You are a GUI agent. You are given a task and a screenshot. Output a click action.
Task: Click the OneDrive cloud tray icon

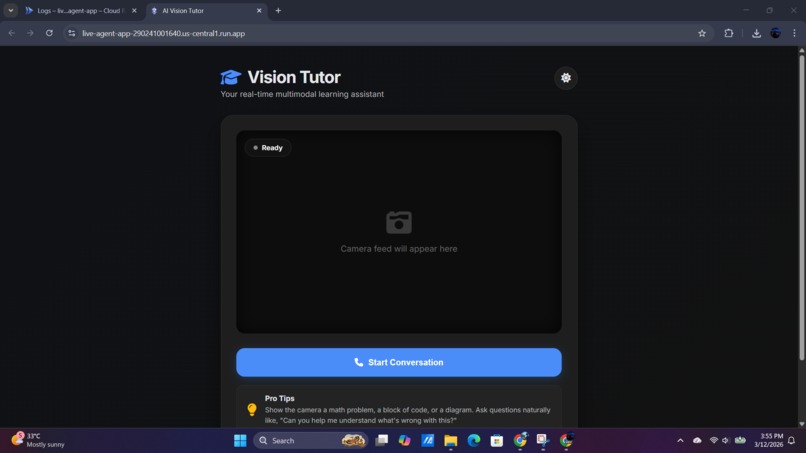[697, 441]
